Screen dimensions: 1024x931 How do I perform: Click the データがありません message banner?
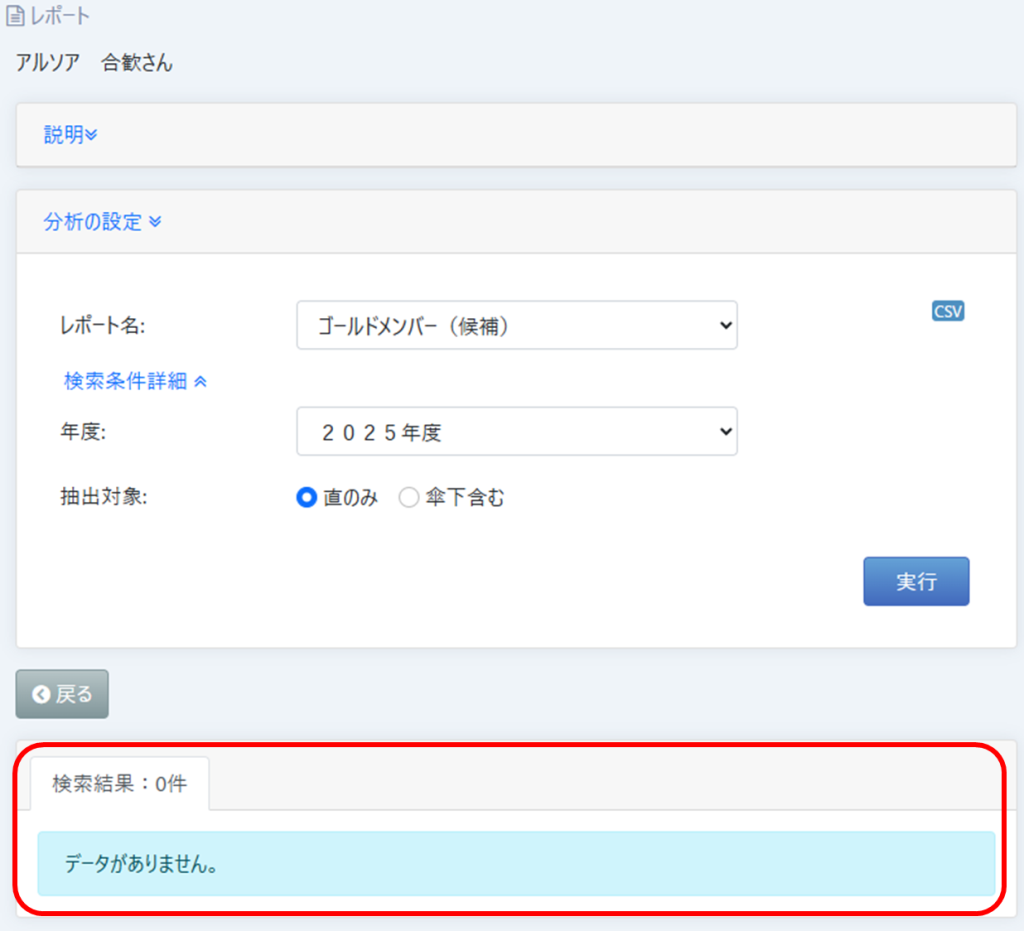click(x=516, y=864)
